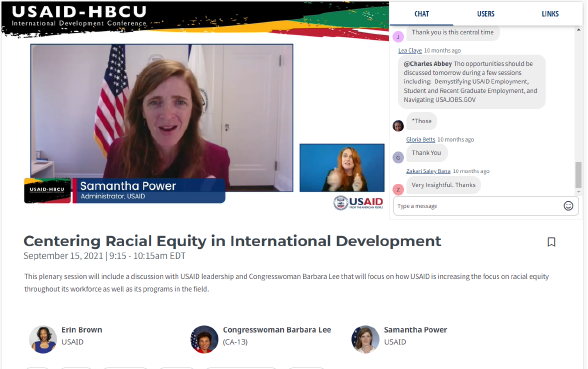Open Zakari Saley Bana's profile link
Screen dimensions: 588x369
[428, 171]
